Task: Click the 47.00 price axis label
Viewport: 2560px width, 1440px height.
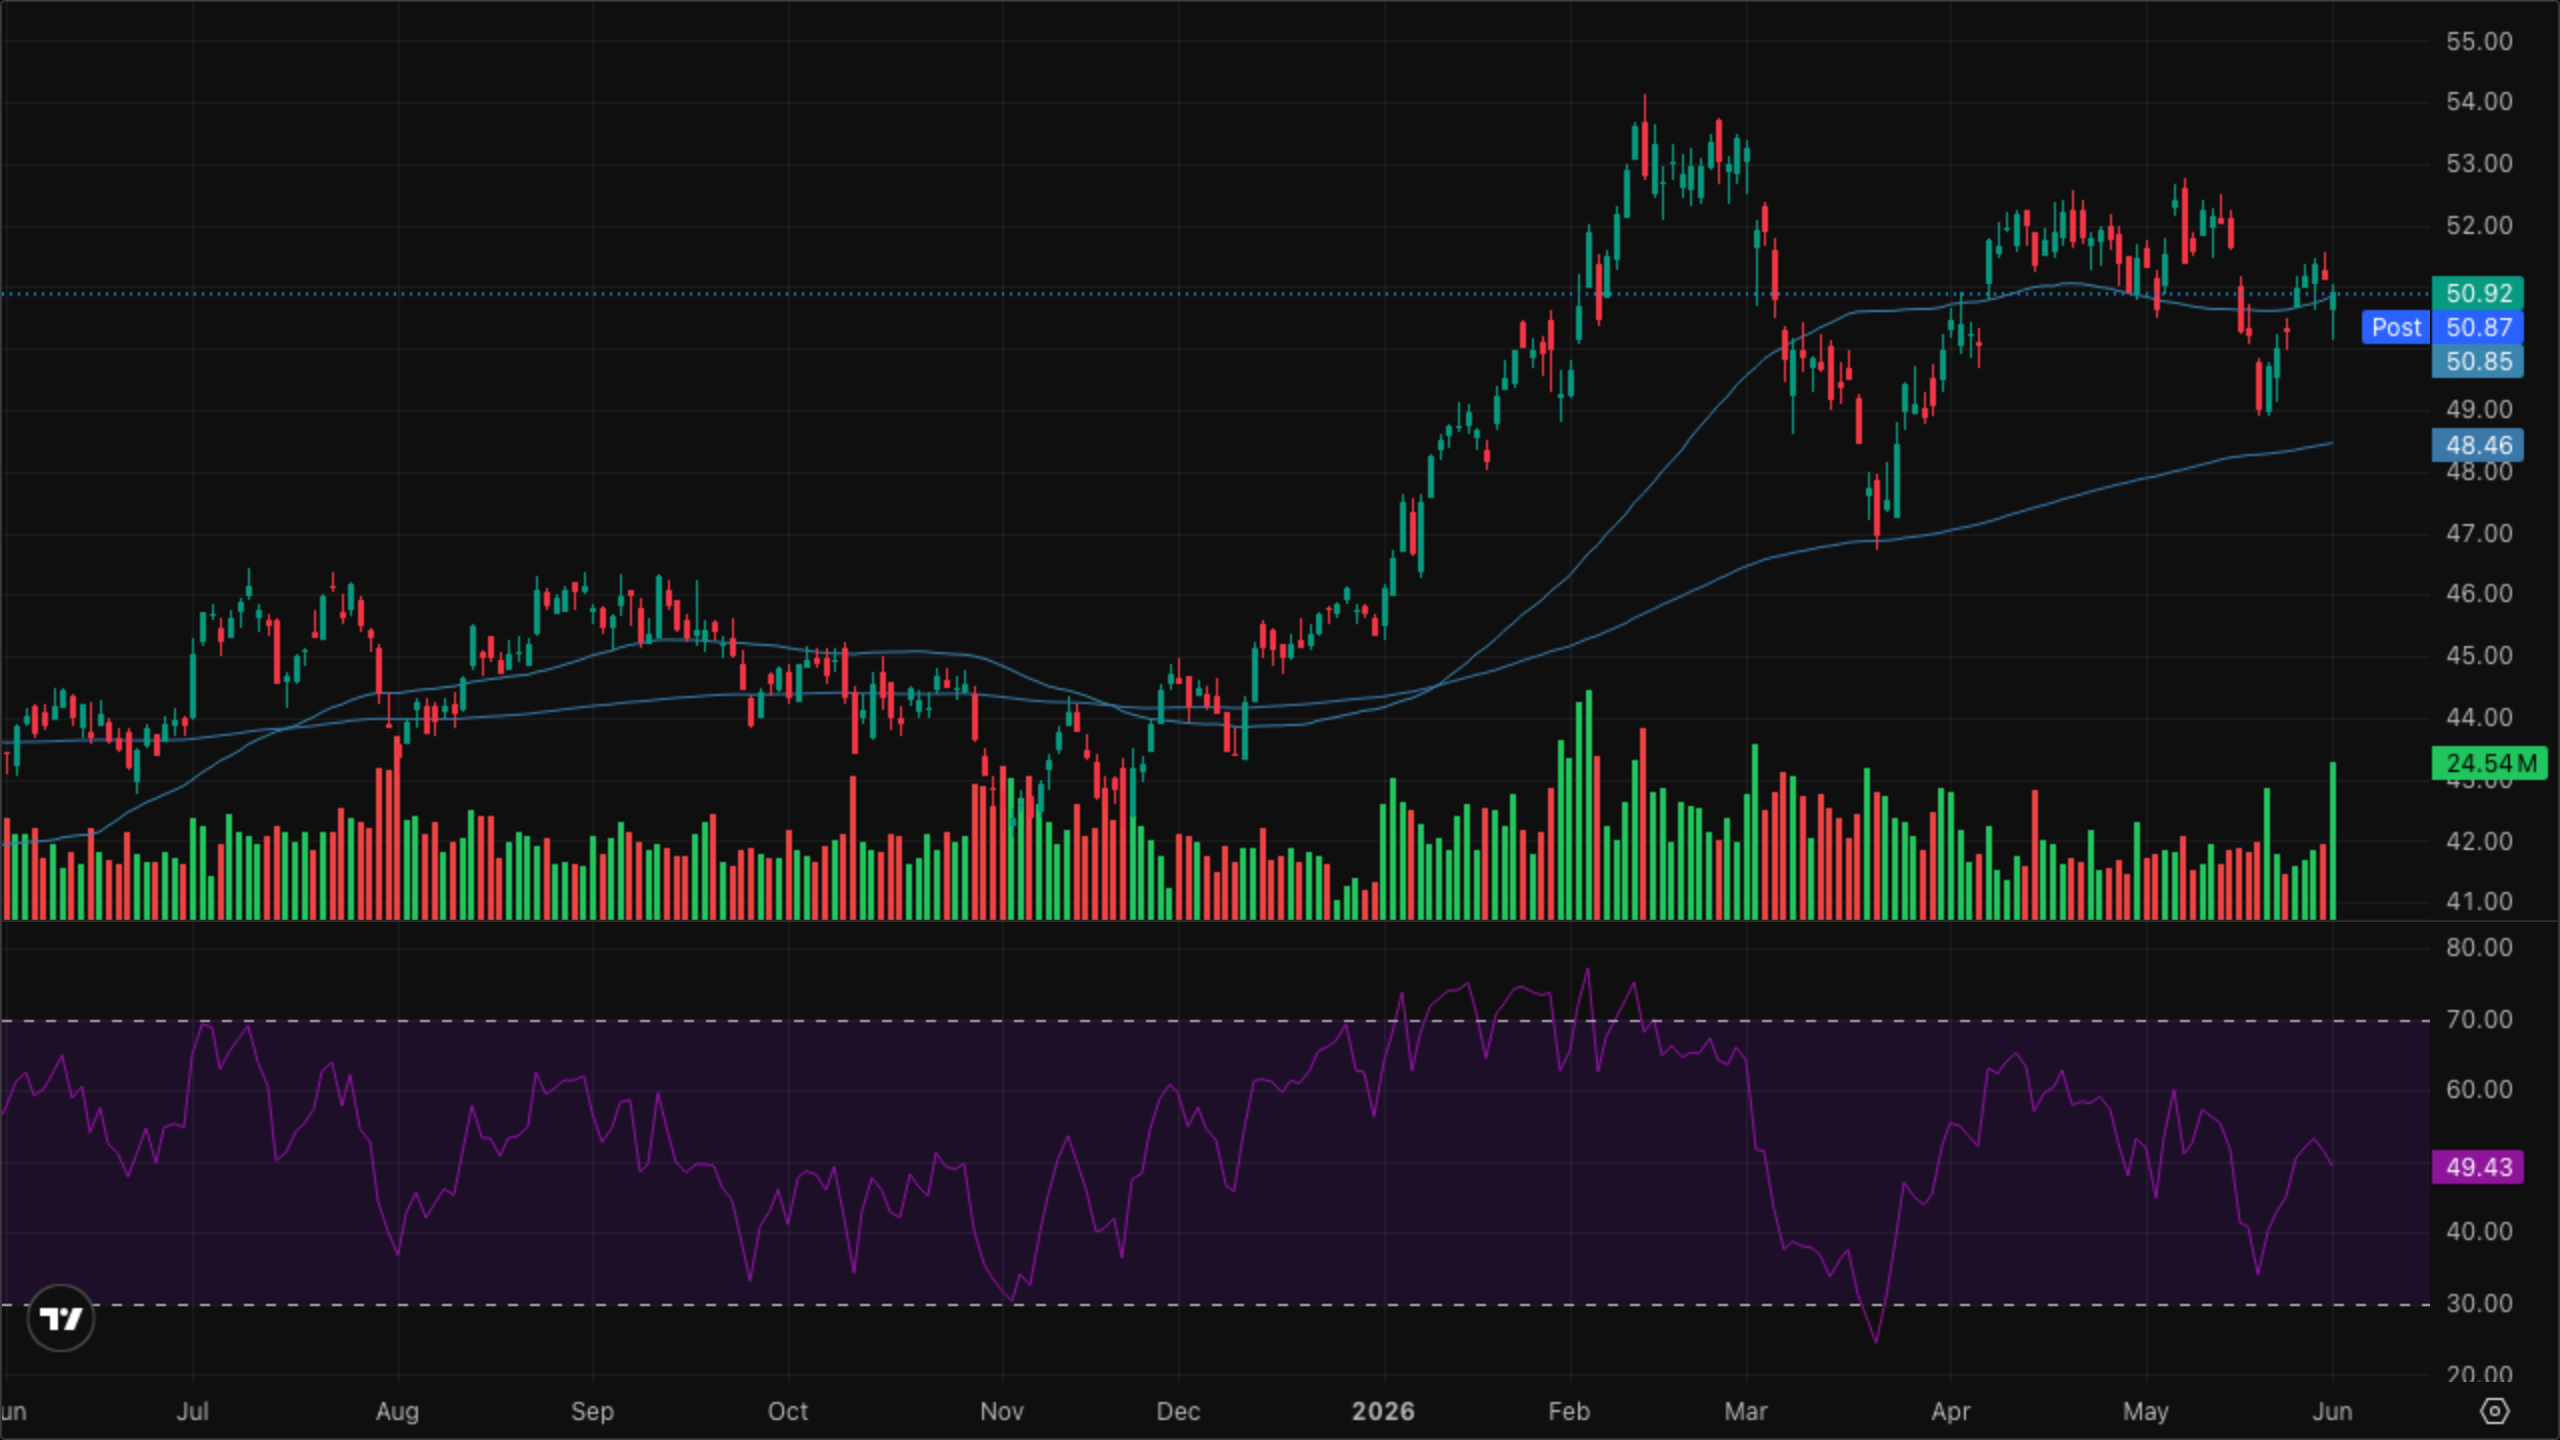Action: [x=2479, y=533]
